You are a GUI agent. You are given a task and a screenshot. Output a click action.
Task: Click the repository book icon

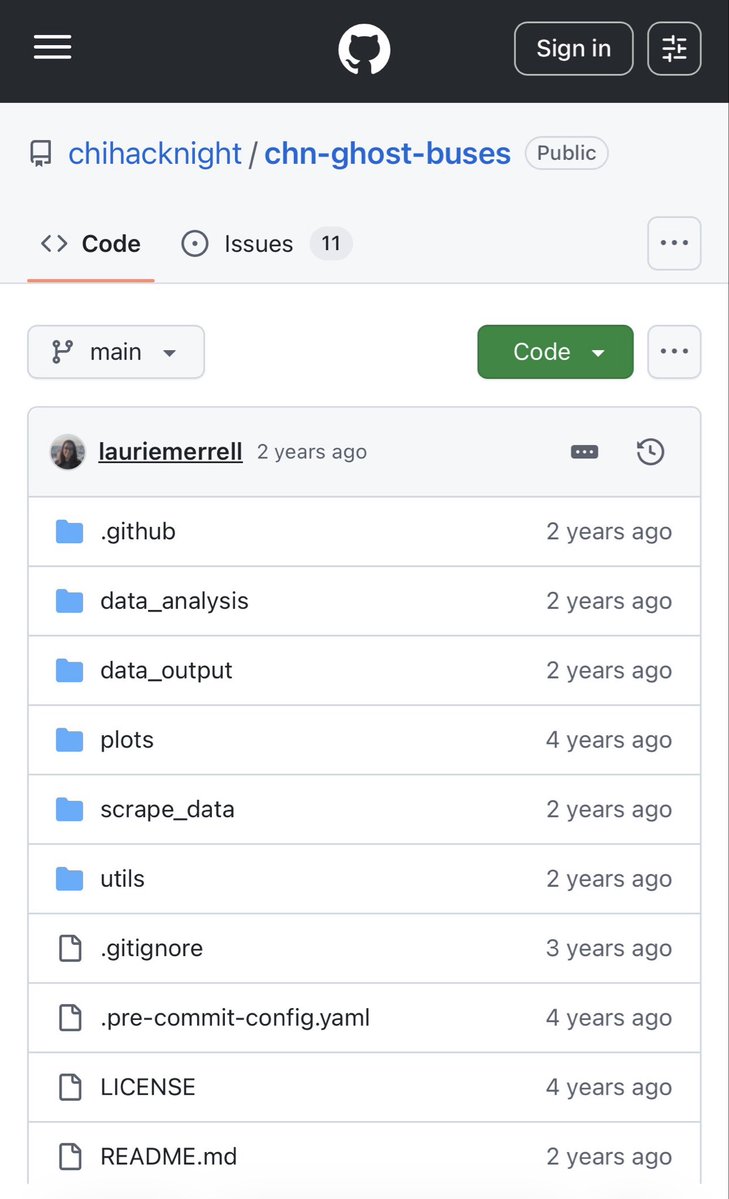tap(41, 154)
